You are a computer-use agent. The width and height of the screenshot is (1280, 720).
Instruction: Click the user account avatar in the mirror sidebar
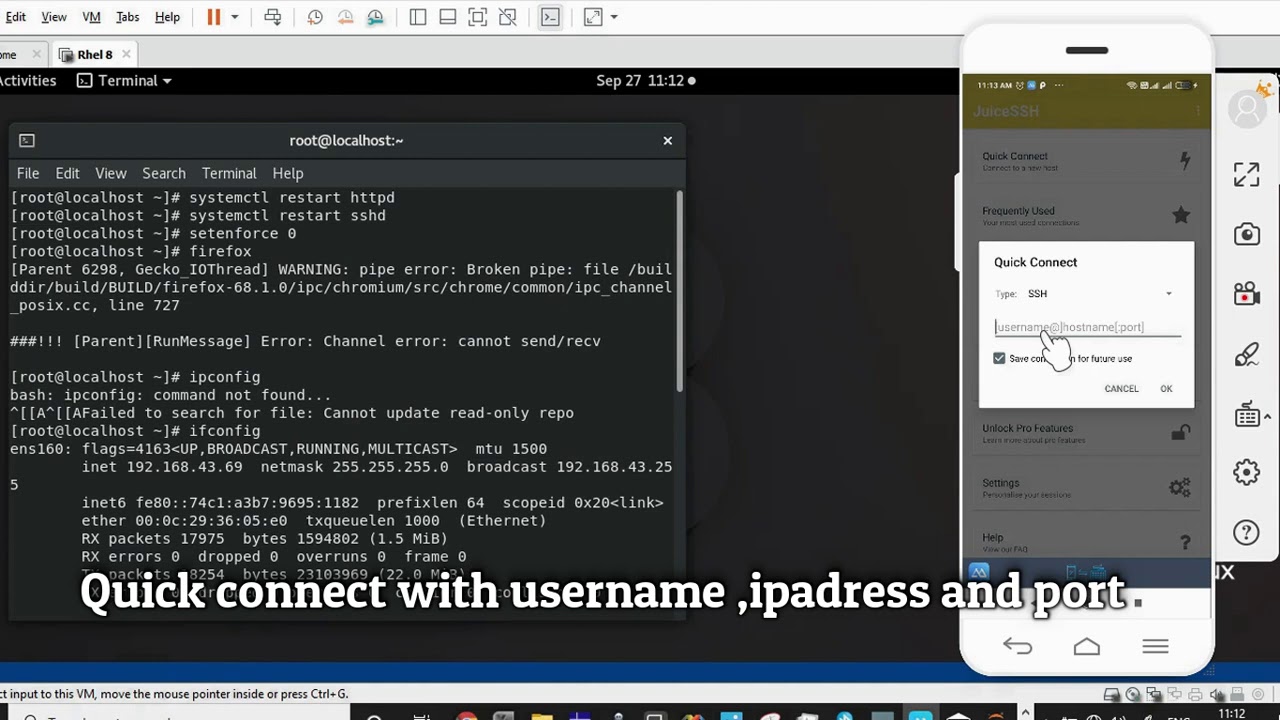pyautogui.click(x=1247, y=110)
